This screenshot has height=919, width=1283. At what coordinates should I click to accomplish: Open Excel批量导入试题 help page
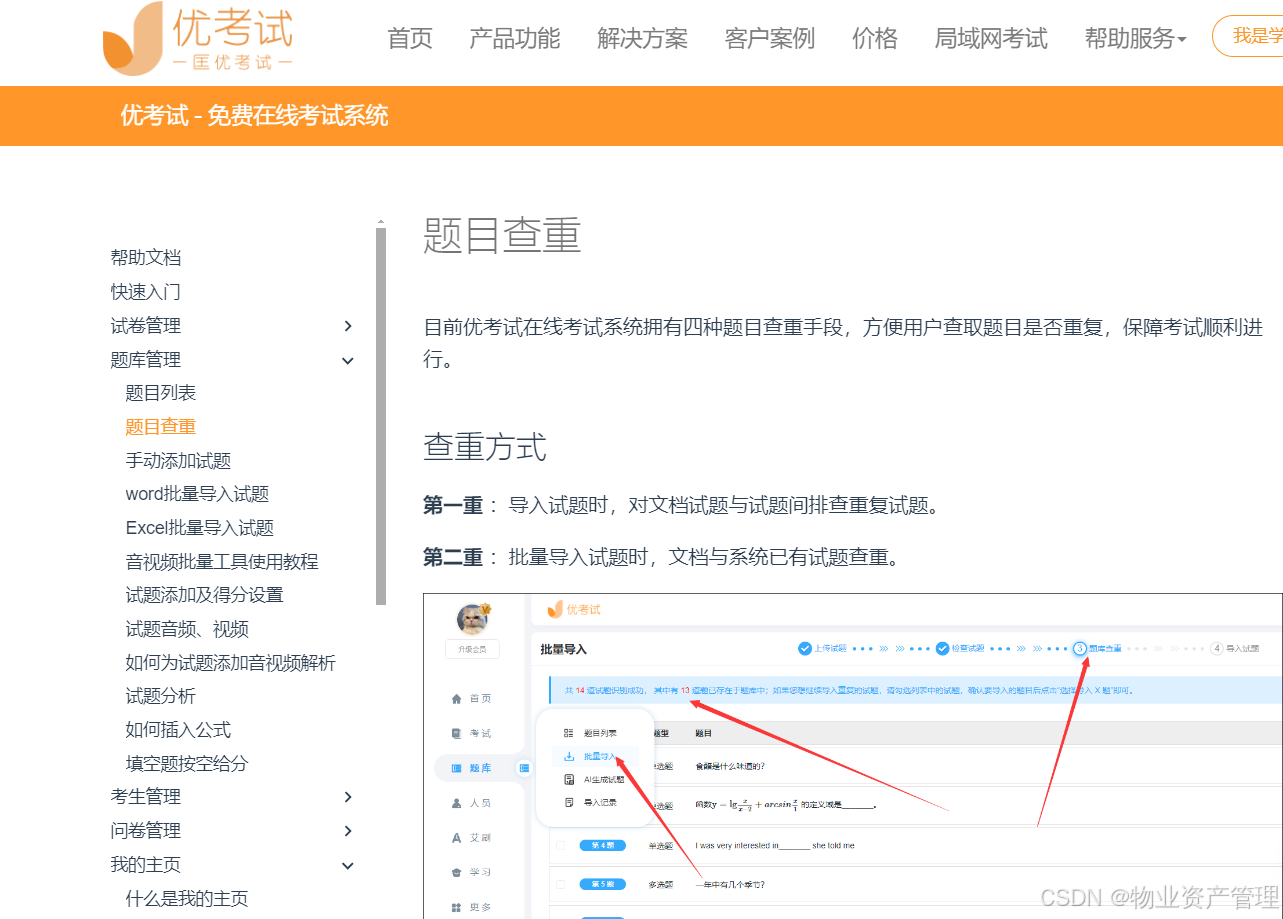[x=200, y=528]
